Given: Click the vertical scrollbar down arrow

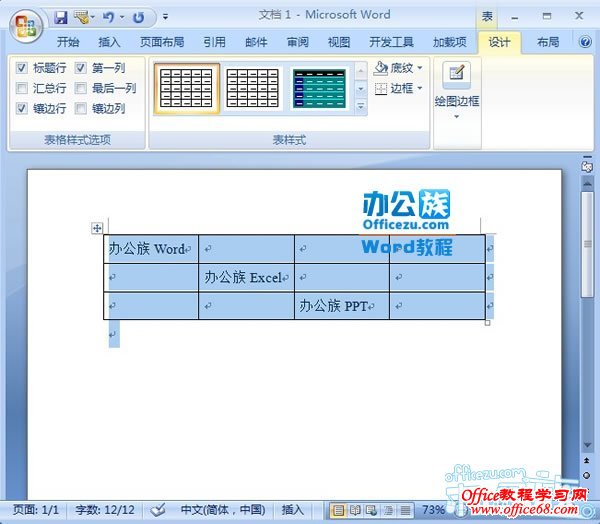Looking at the screenshot, I should pyautogui.click(x=587, y=445).
